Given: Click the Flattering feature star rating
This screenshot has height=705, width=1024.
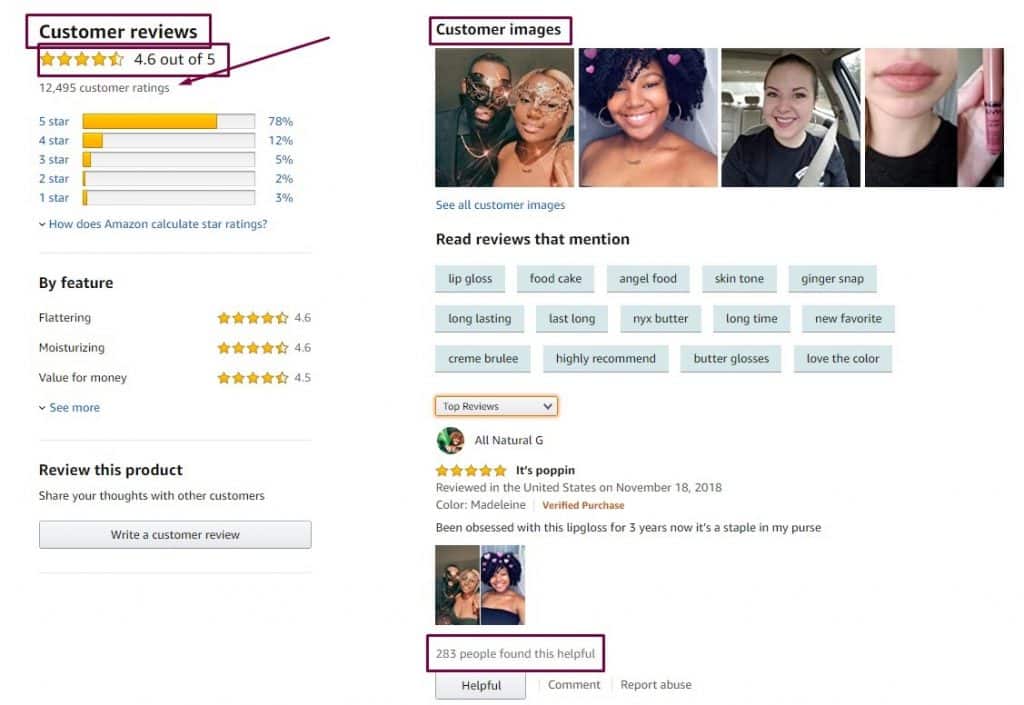Looking at the screenshot, I should [x=253, y=318].
